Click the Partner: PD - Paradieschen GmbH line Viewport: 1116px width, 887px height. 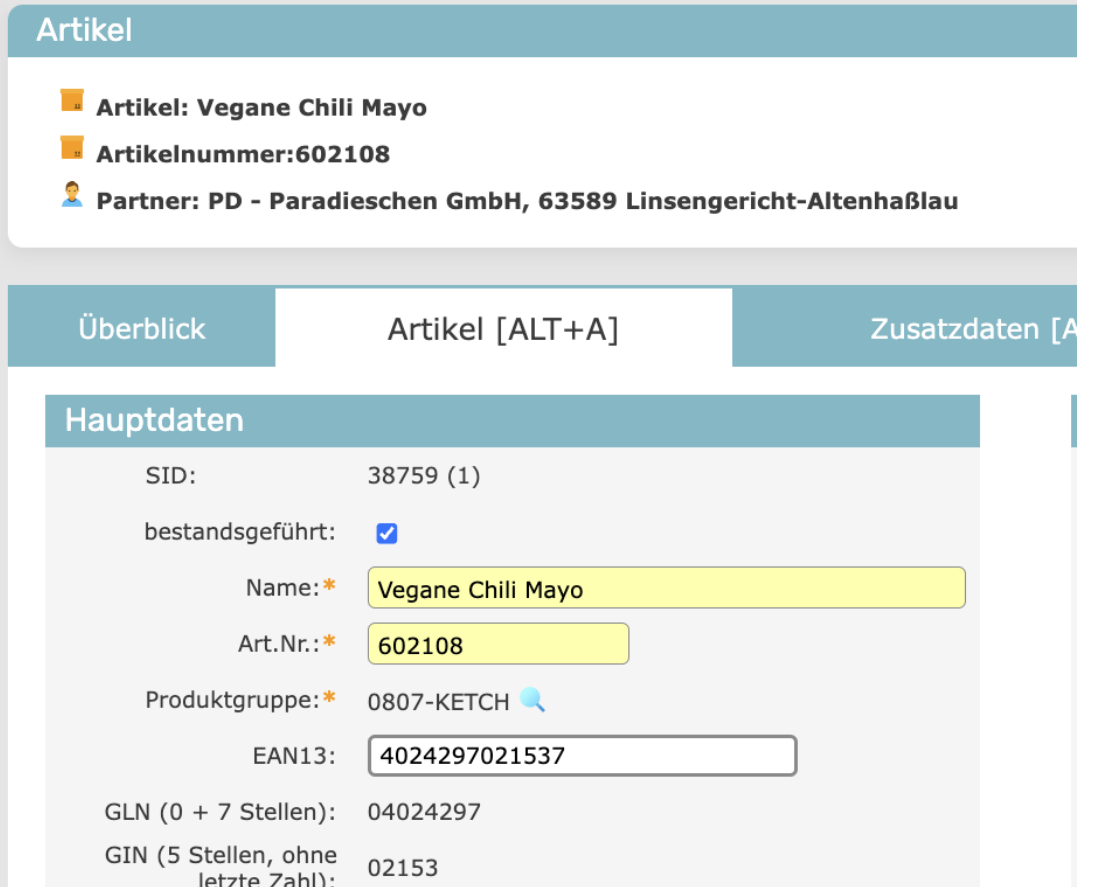click(527, 201)
